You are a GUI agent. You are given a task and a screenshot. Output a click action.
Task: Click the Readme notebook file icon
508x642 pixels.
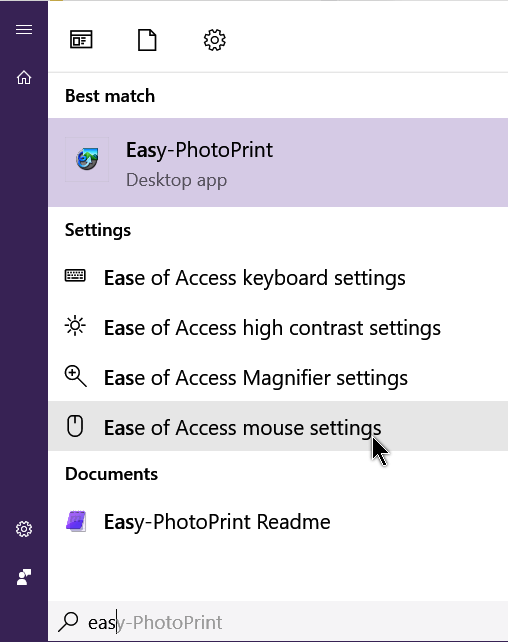click(76, 521)
